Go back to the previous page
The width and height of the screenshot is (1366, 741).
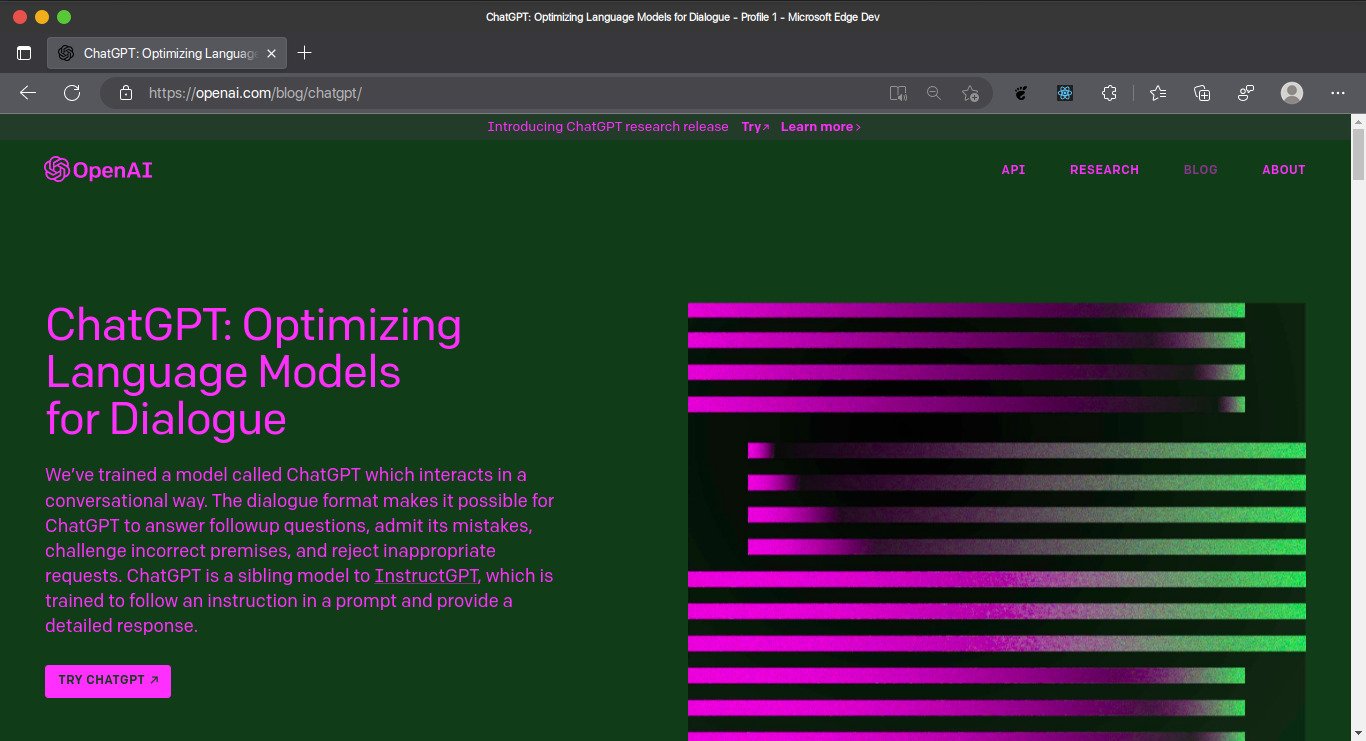28,93
